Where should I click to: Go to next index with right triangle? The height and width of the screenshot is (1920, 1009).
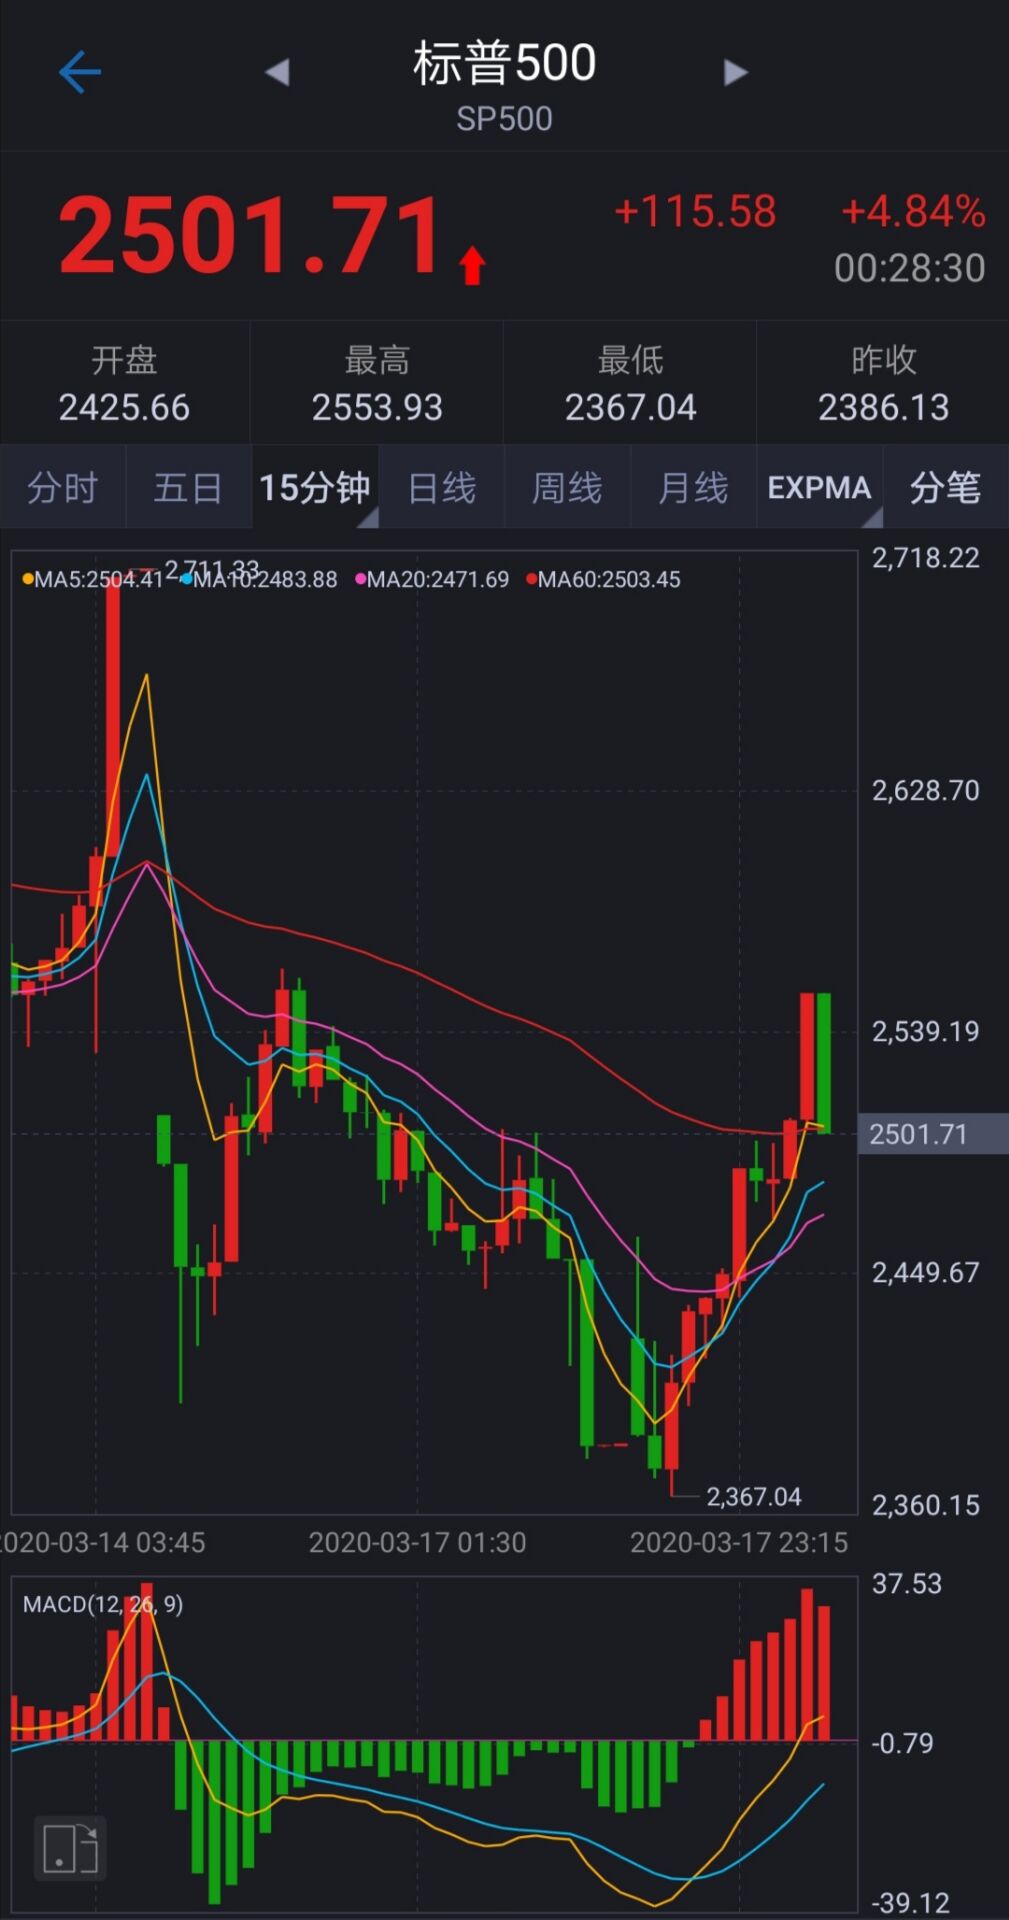click(x=735, y=72)
